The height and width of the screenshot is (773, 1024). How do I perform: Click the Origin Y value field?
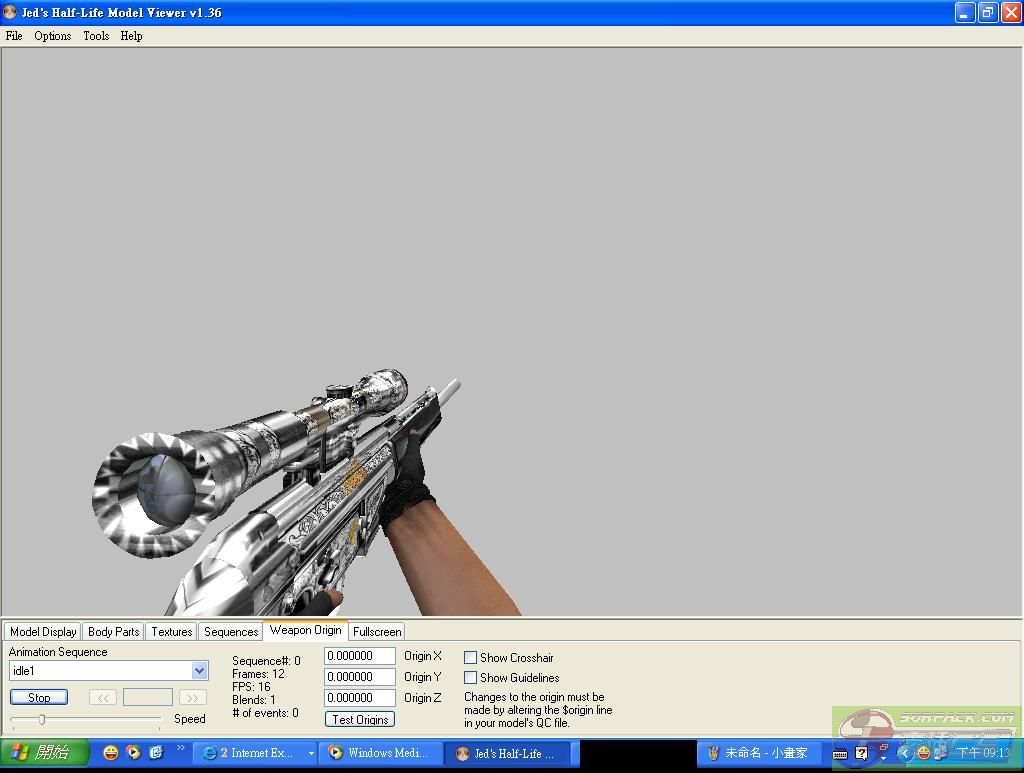360,676
